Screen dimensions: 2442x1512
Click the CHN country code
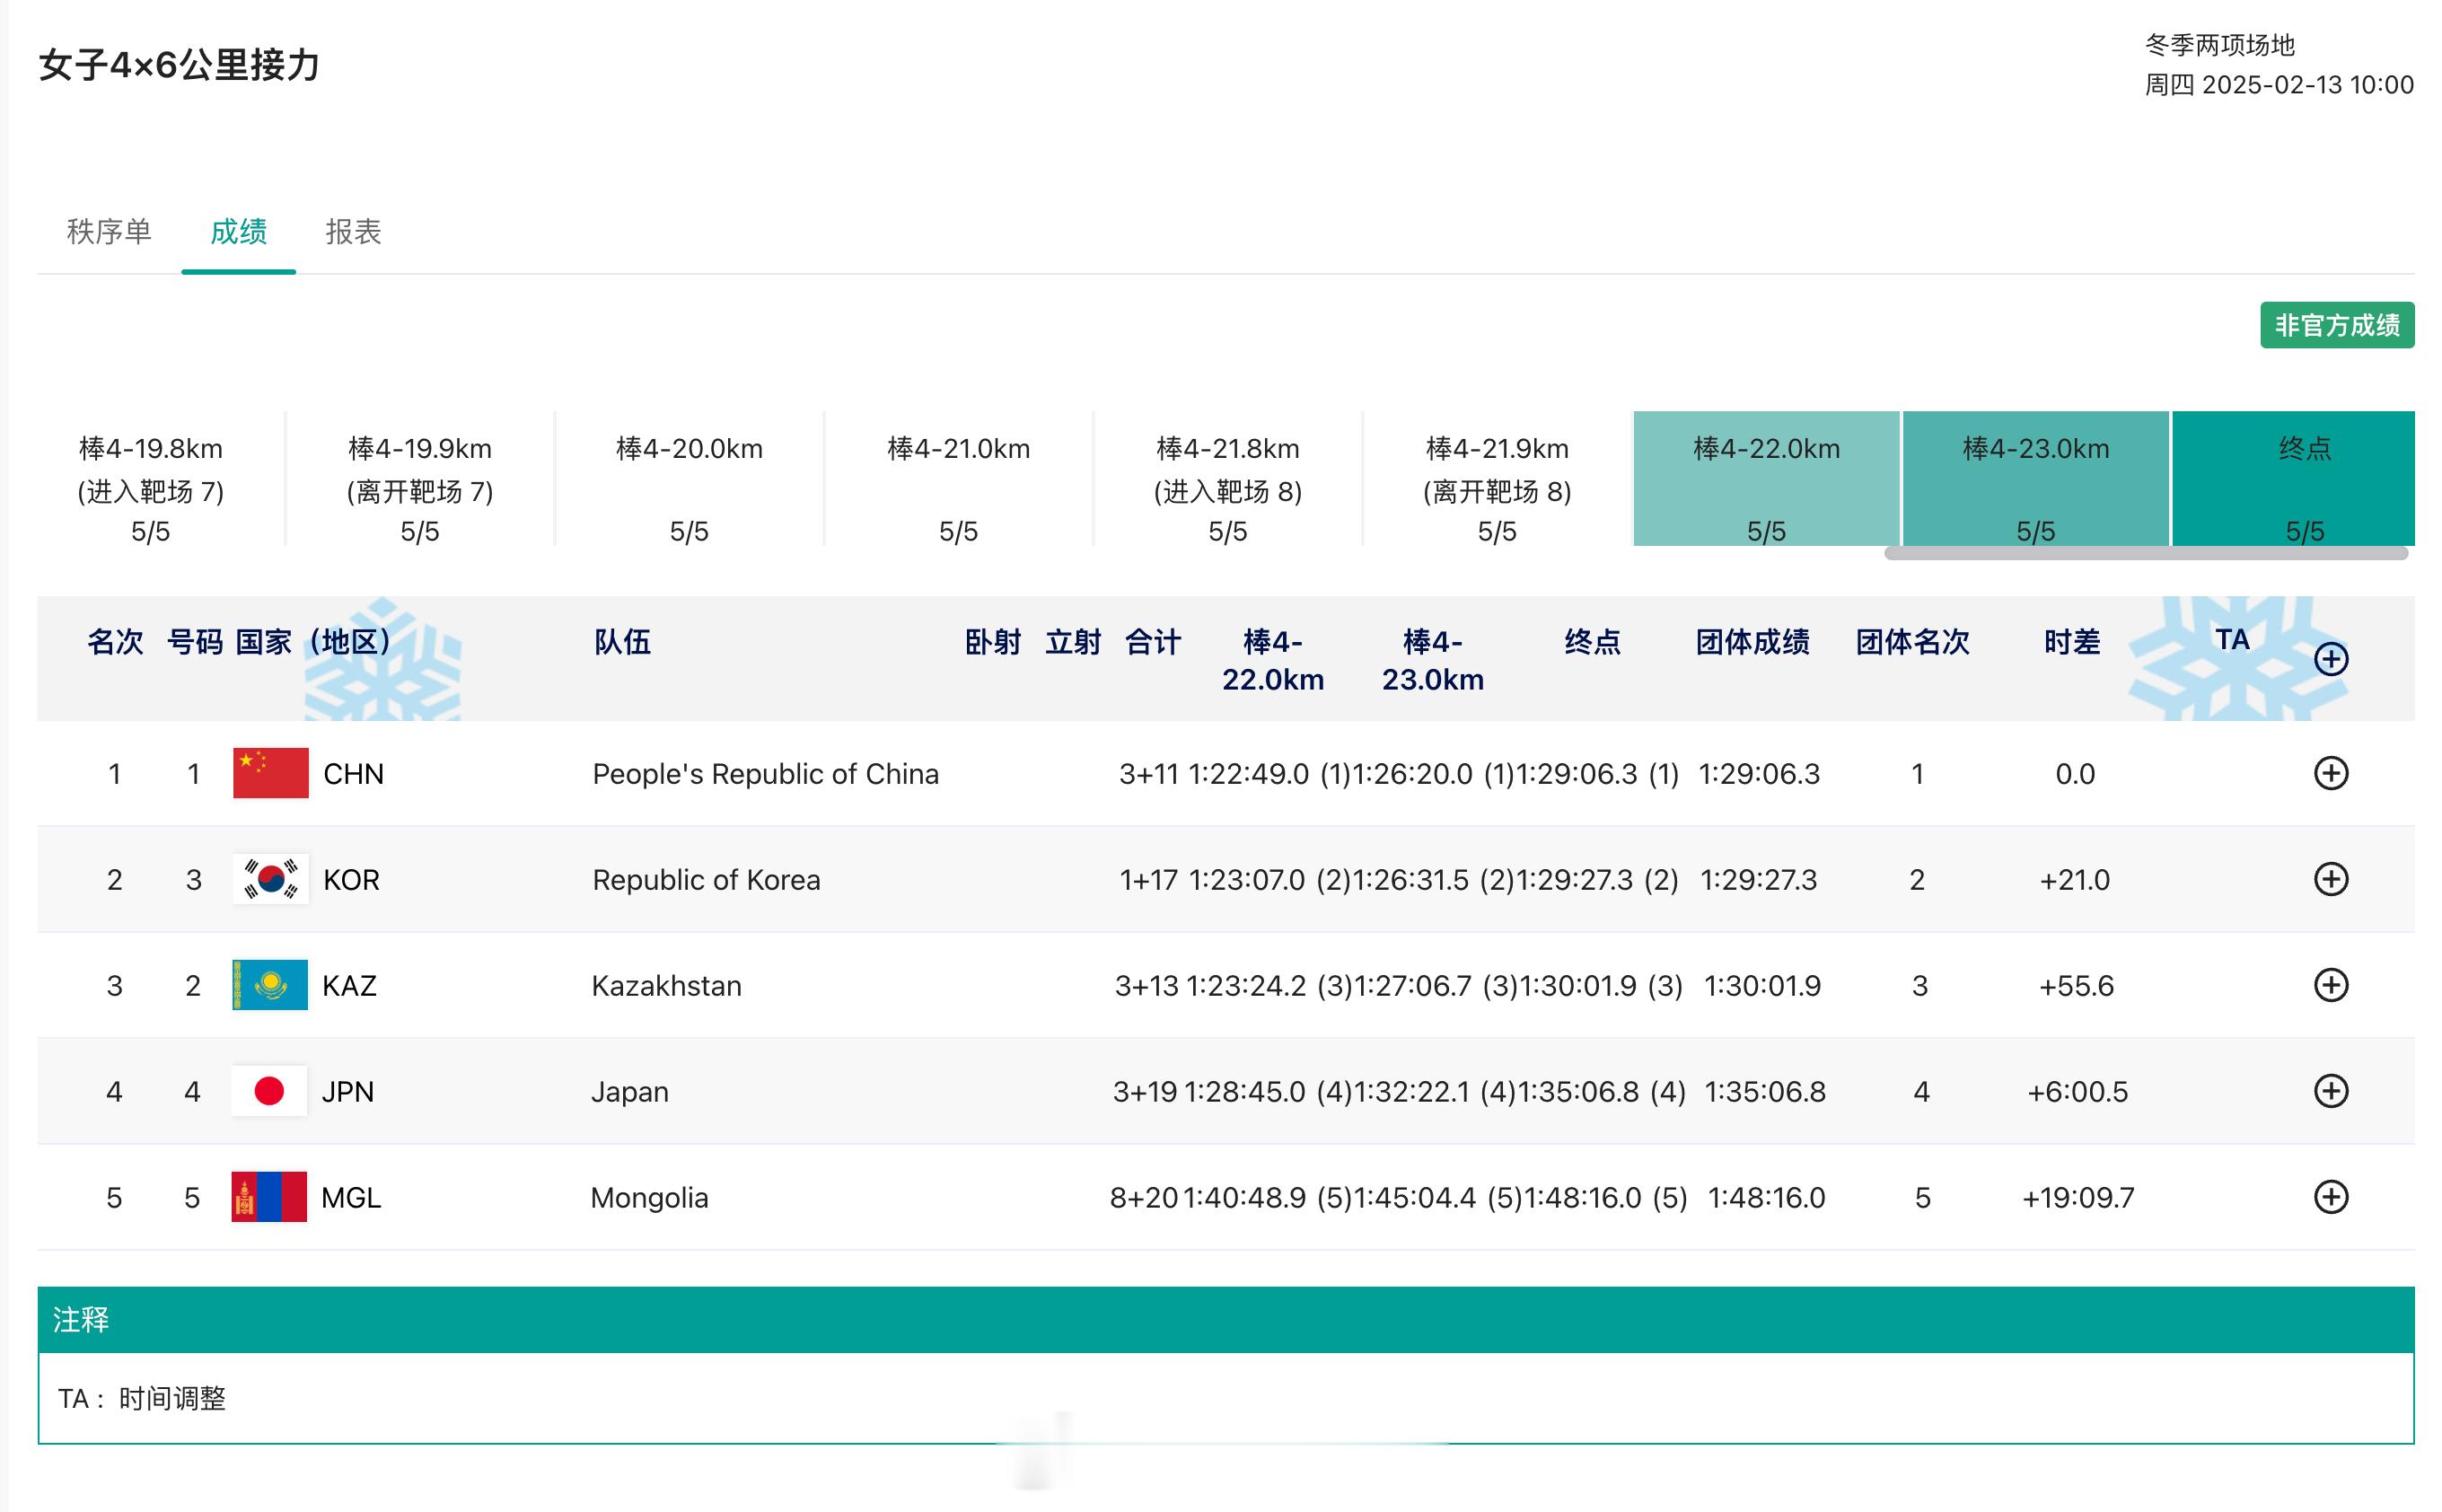coord(353,774)
